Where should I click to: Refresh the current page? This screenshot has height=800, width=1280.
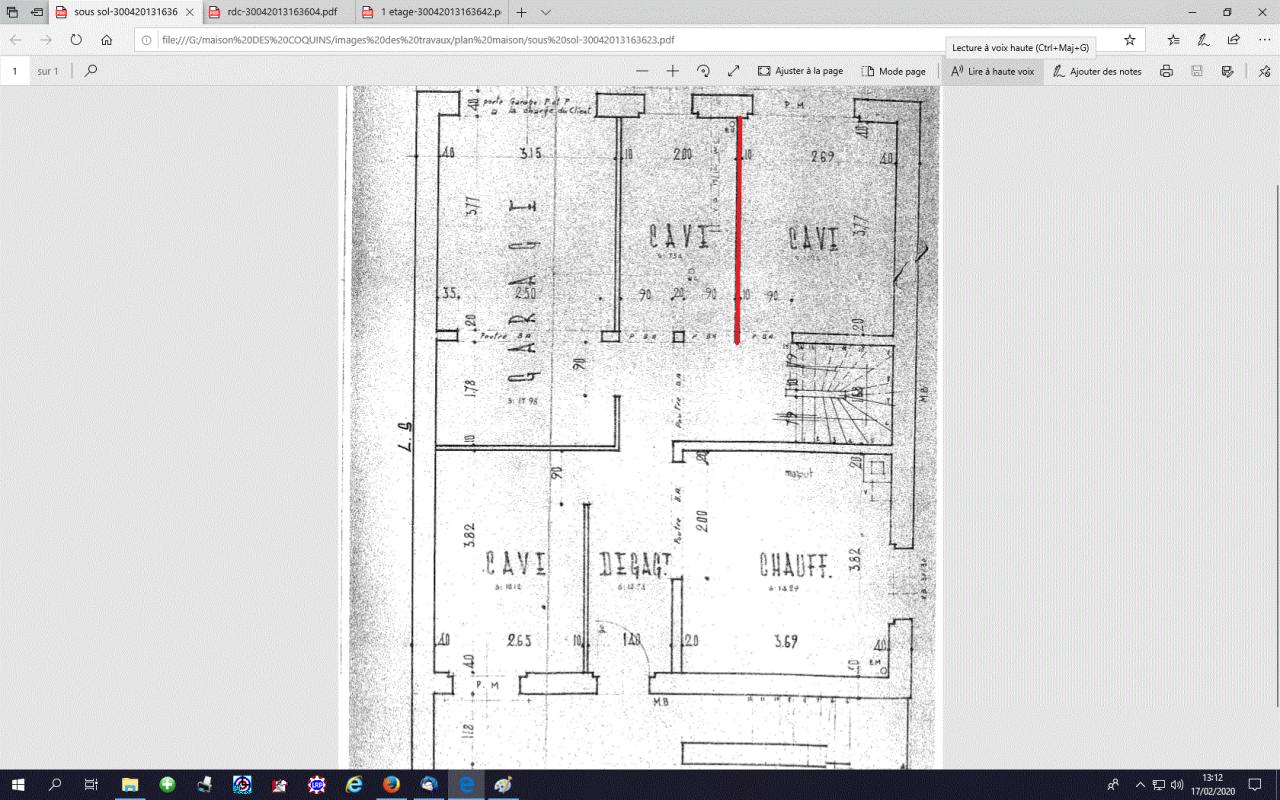tap(76, 40)
